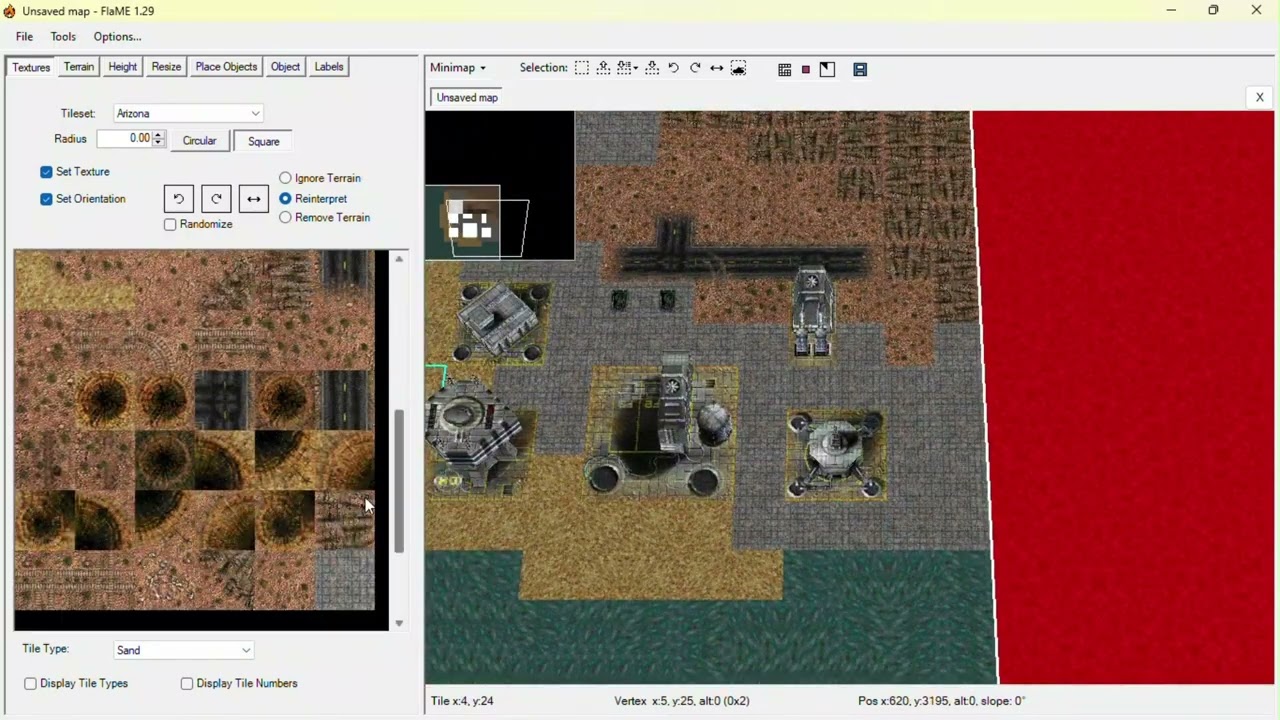Screen dimensions: 1280x720
Task: Switch to the Object tab
Action: tap(285, 67)
